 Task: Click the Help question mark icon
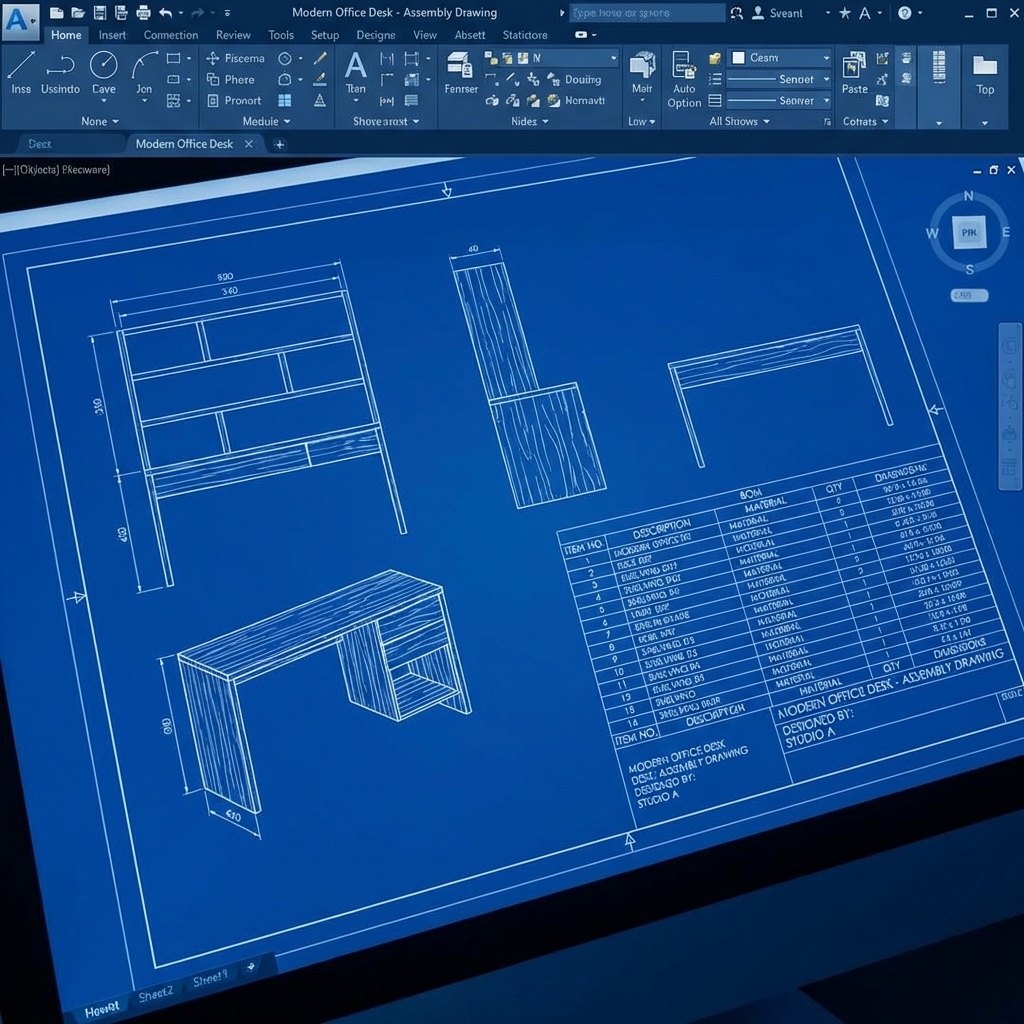tap(905, 13)
